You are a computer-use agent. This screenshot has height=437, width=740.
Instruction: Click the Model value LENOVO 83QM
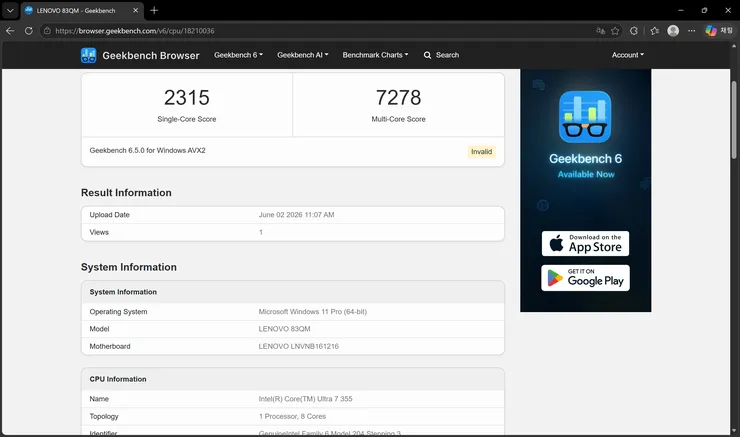coord(284,329)
